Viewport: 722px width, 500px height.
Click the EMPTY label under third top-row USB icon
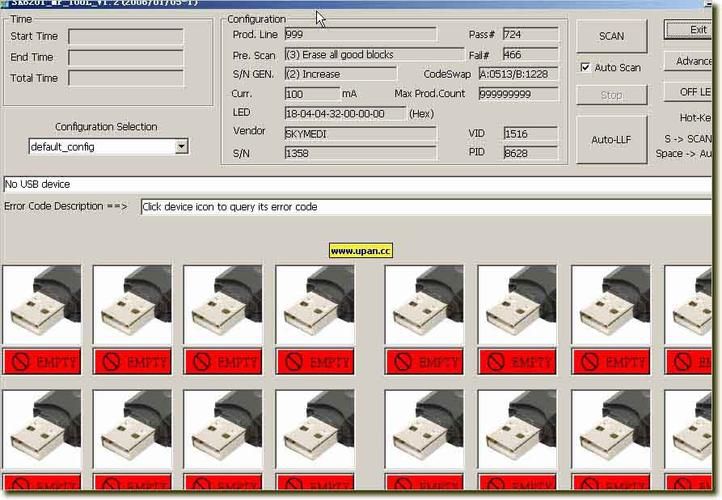pos(224,361)
